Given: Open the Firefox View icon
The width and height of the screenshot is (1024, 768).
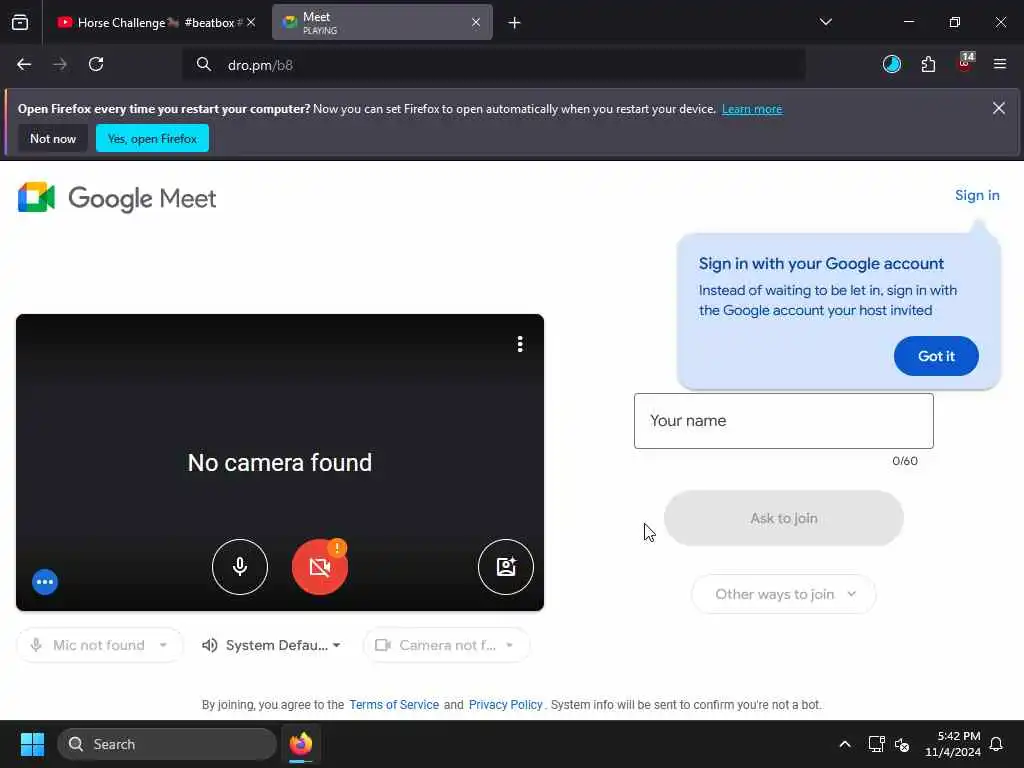Looking at the screenshot, I should pyautogui.click(x=20, y=23).
